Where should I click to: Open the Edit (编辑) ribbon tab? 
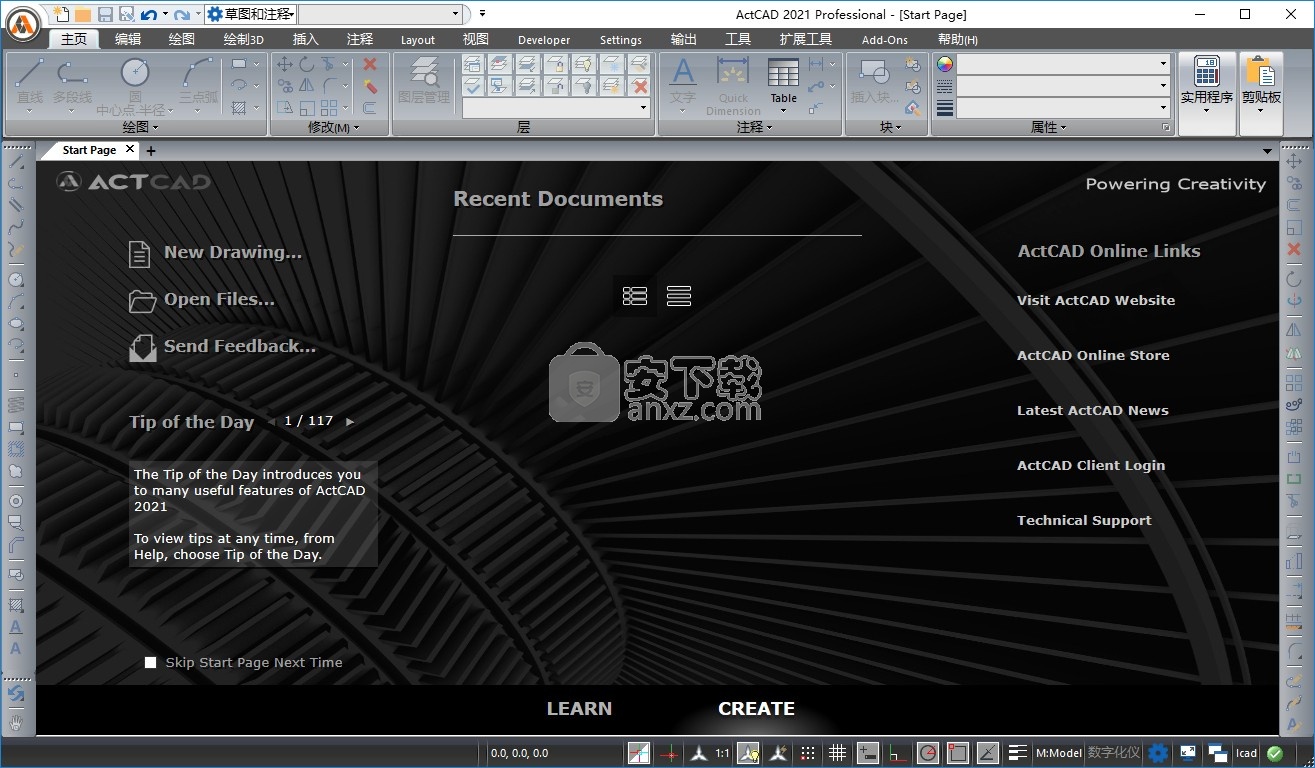click(128, 39)
